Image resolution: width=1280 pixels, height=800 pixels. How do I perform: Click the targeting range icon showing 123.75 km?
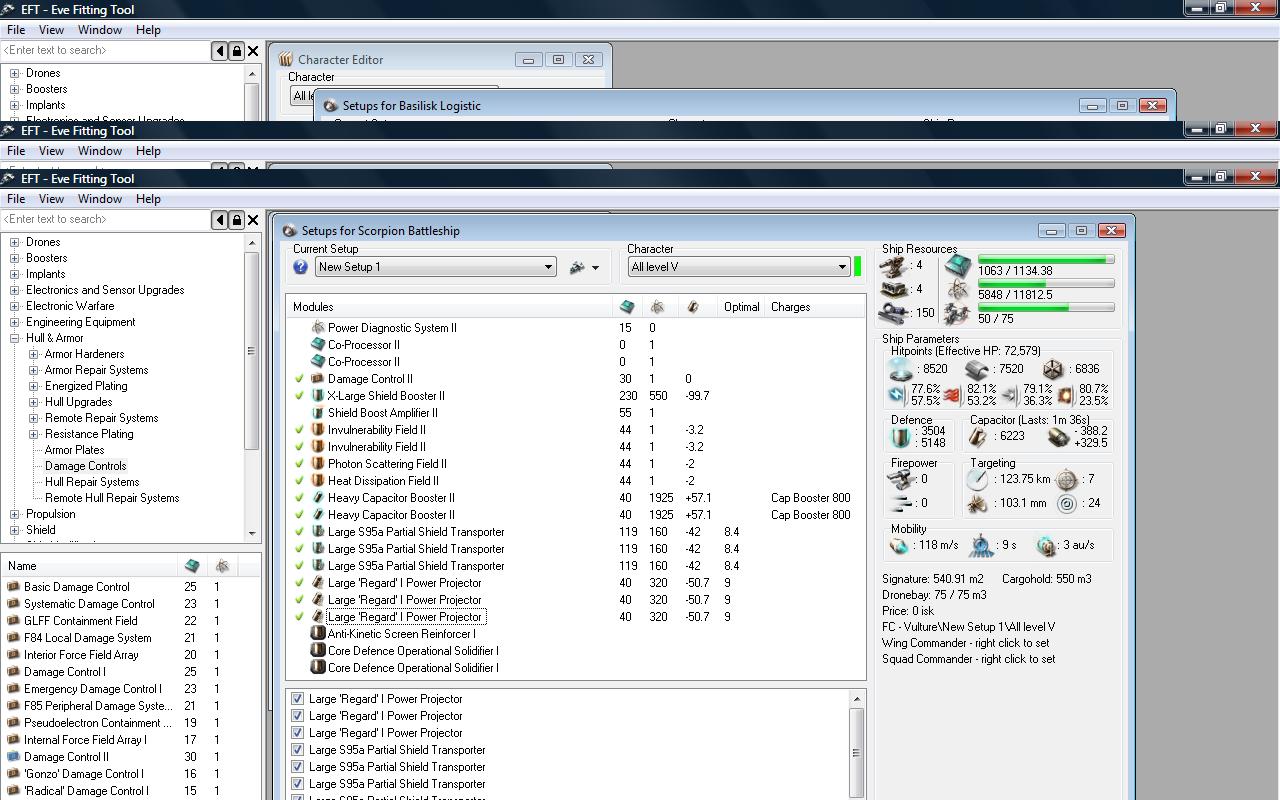[x=978, y=480]
